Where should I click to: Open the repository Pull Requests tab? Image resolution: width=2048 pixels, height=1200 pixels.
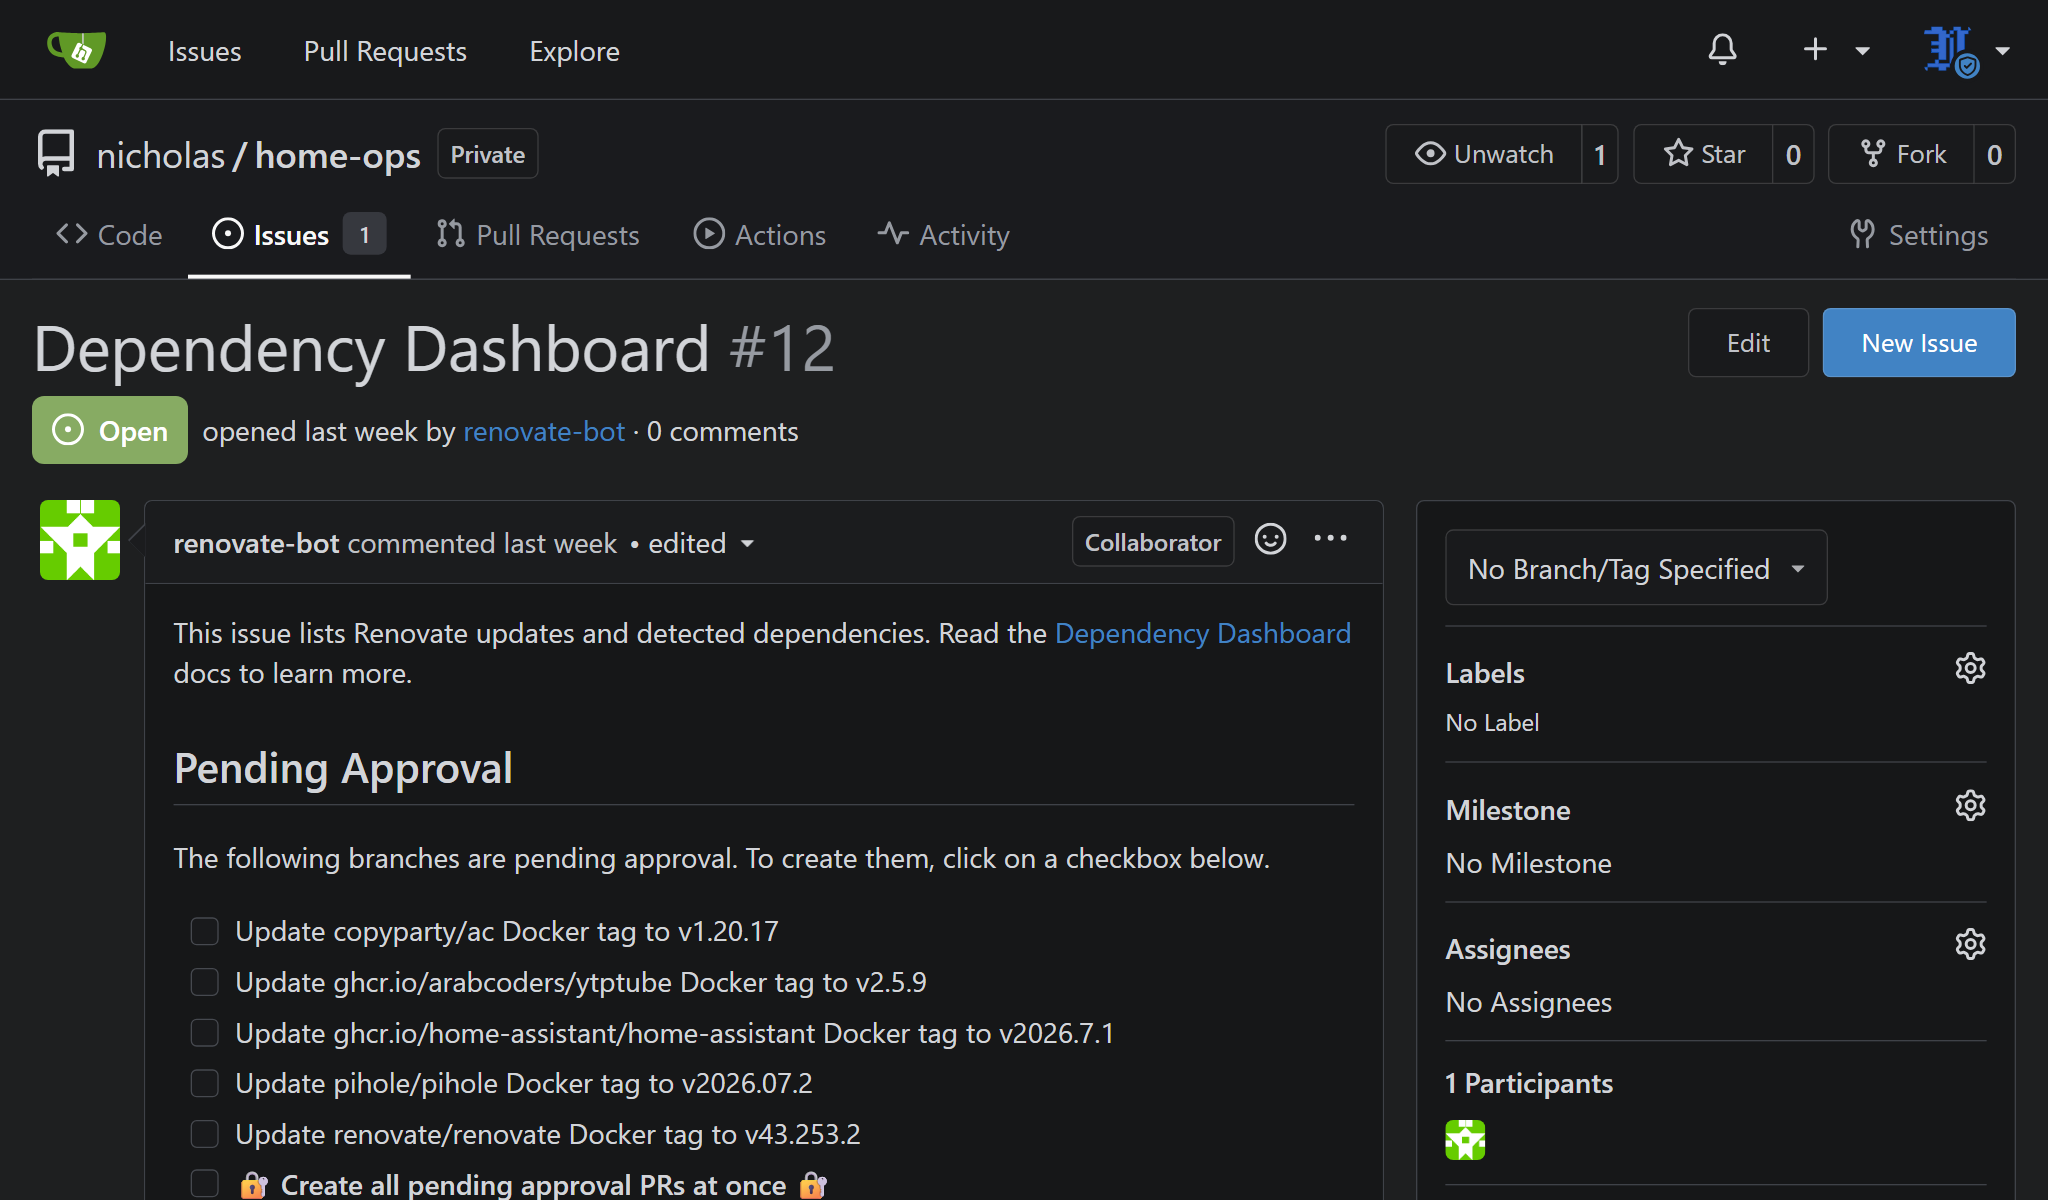[x=538, y=235]
